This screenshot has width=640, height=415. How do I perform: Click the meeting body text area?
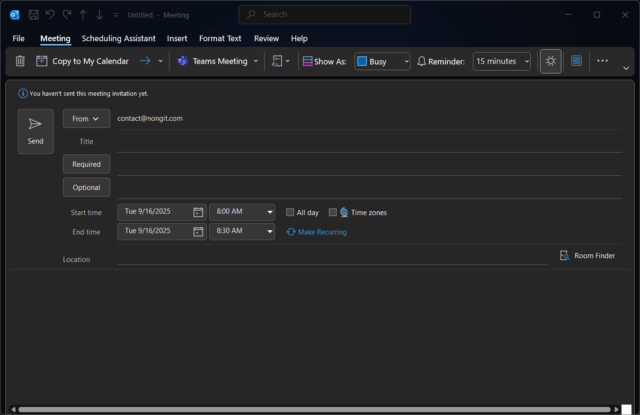pos(318,337)
